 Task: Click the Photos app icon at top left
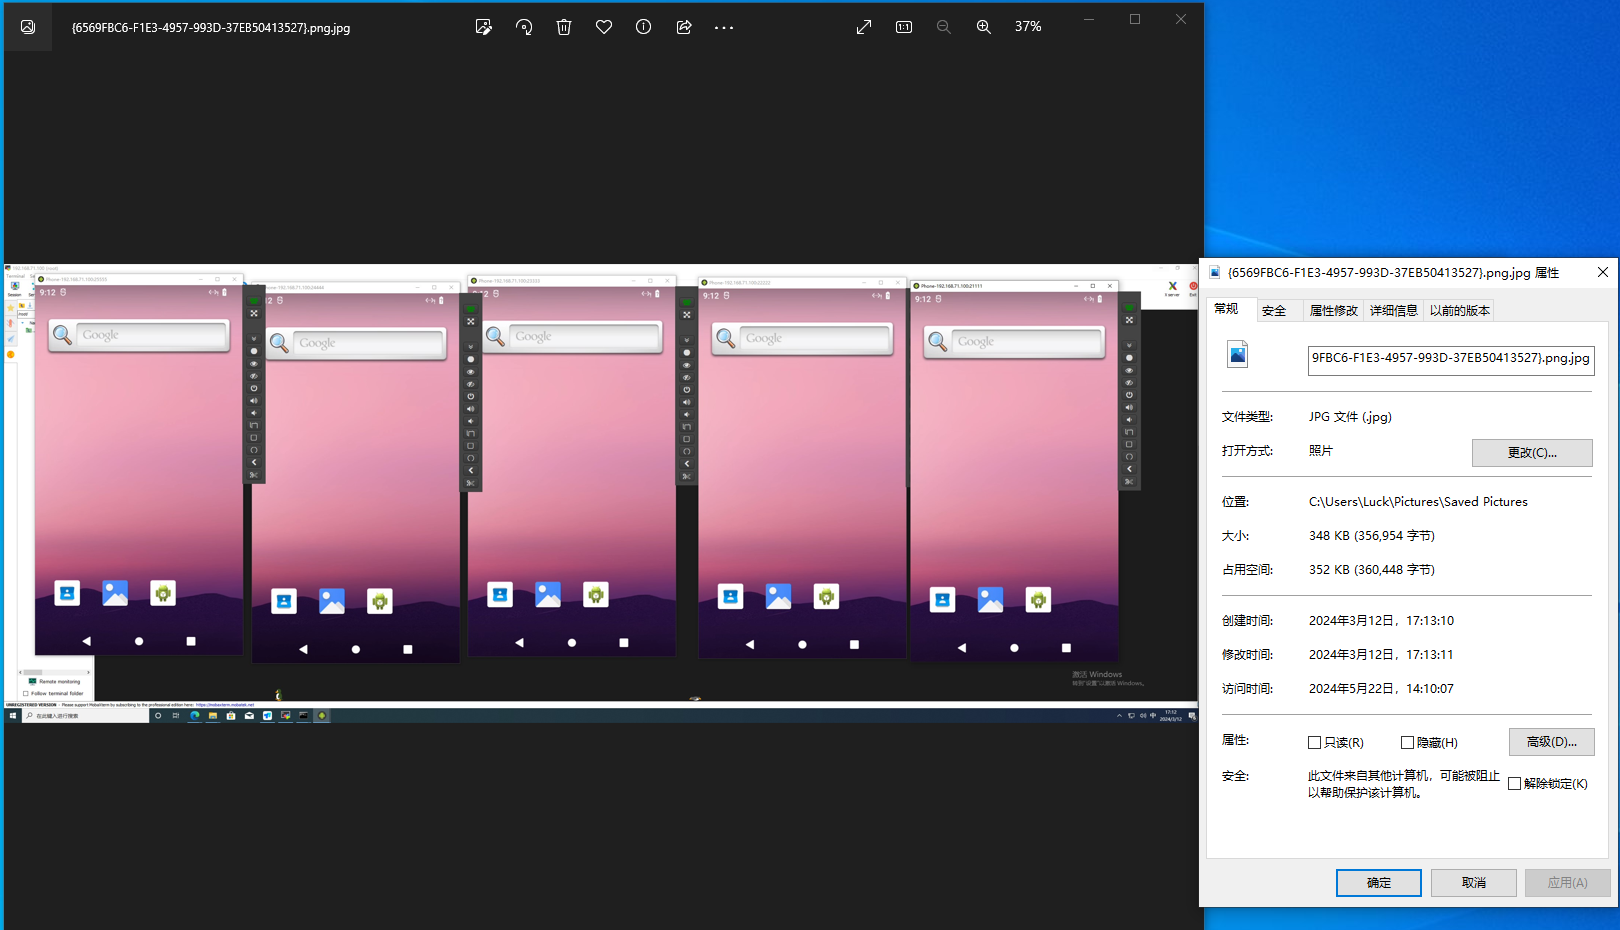point(28,27)
